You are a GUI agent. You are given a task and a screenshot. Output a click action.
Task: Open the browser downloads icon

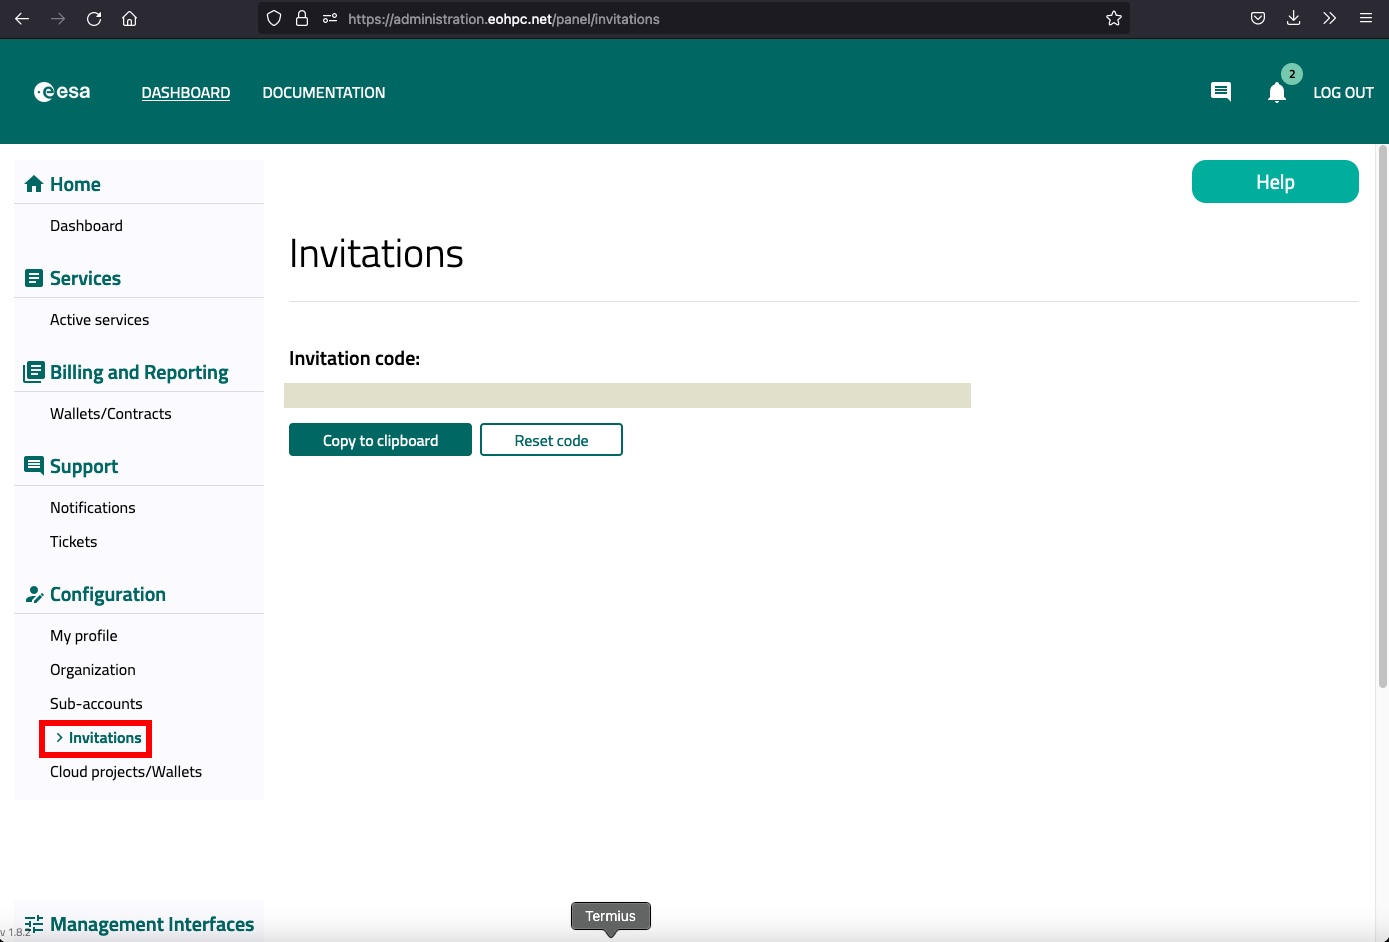[x=1293, y=18]
